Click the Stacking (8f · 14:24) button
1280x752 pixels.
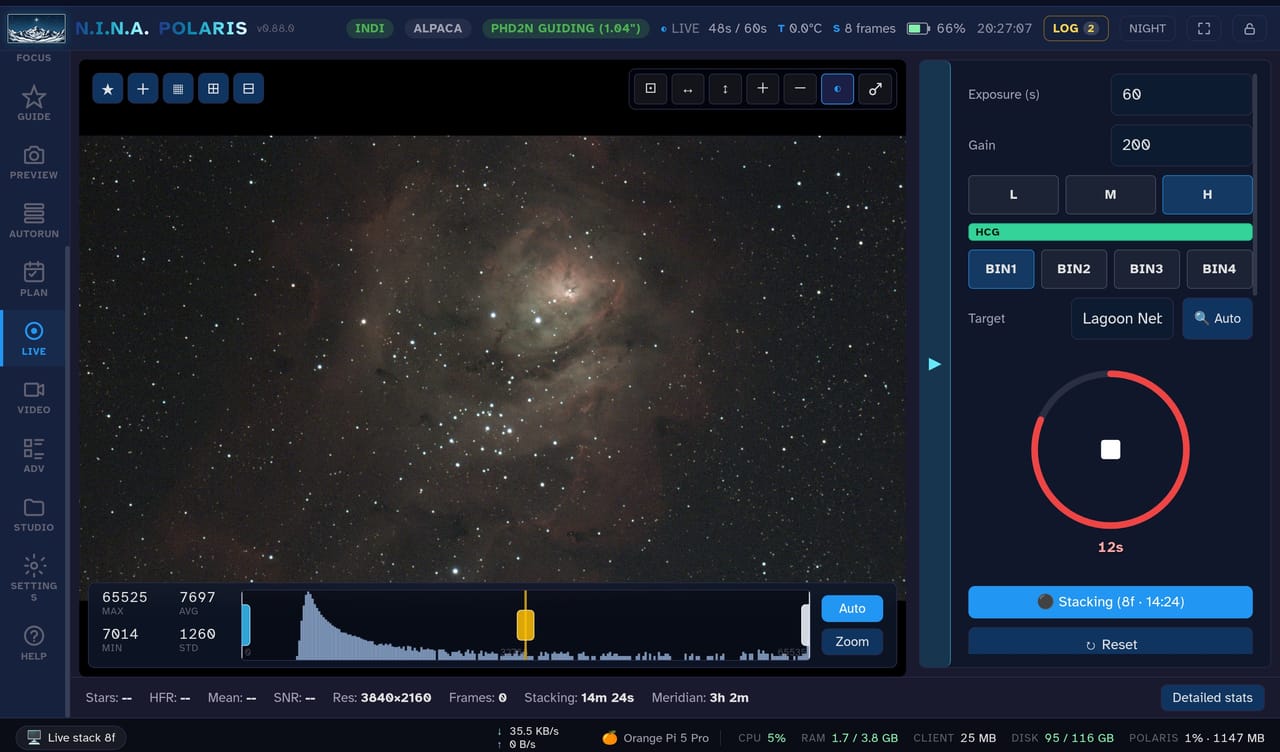pyautogui.click(x=1110, y=602)
